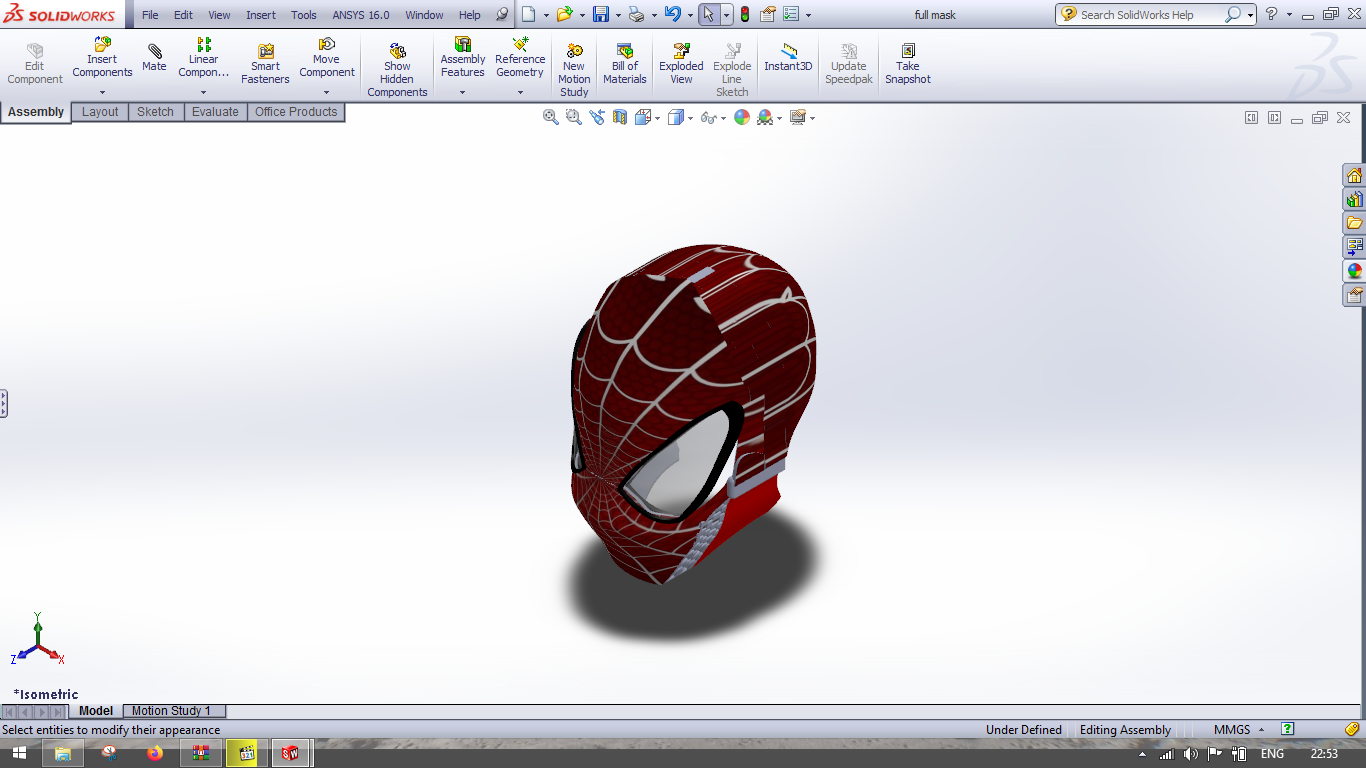The image size is (1366, 768).
Task: Create a new document
Action: click(528, 14)
